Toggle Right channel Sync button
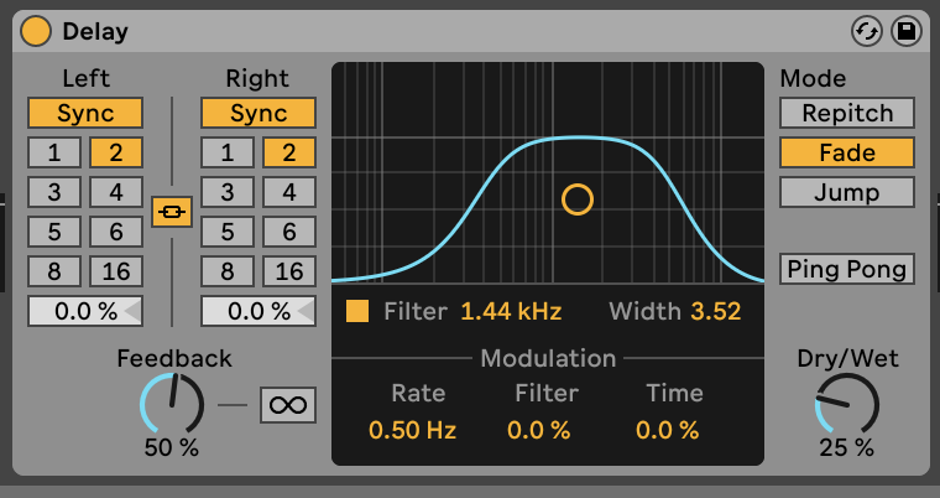The image size is (941, 499). [x=258, y=113]
